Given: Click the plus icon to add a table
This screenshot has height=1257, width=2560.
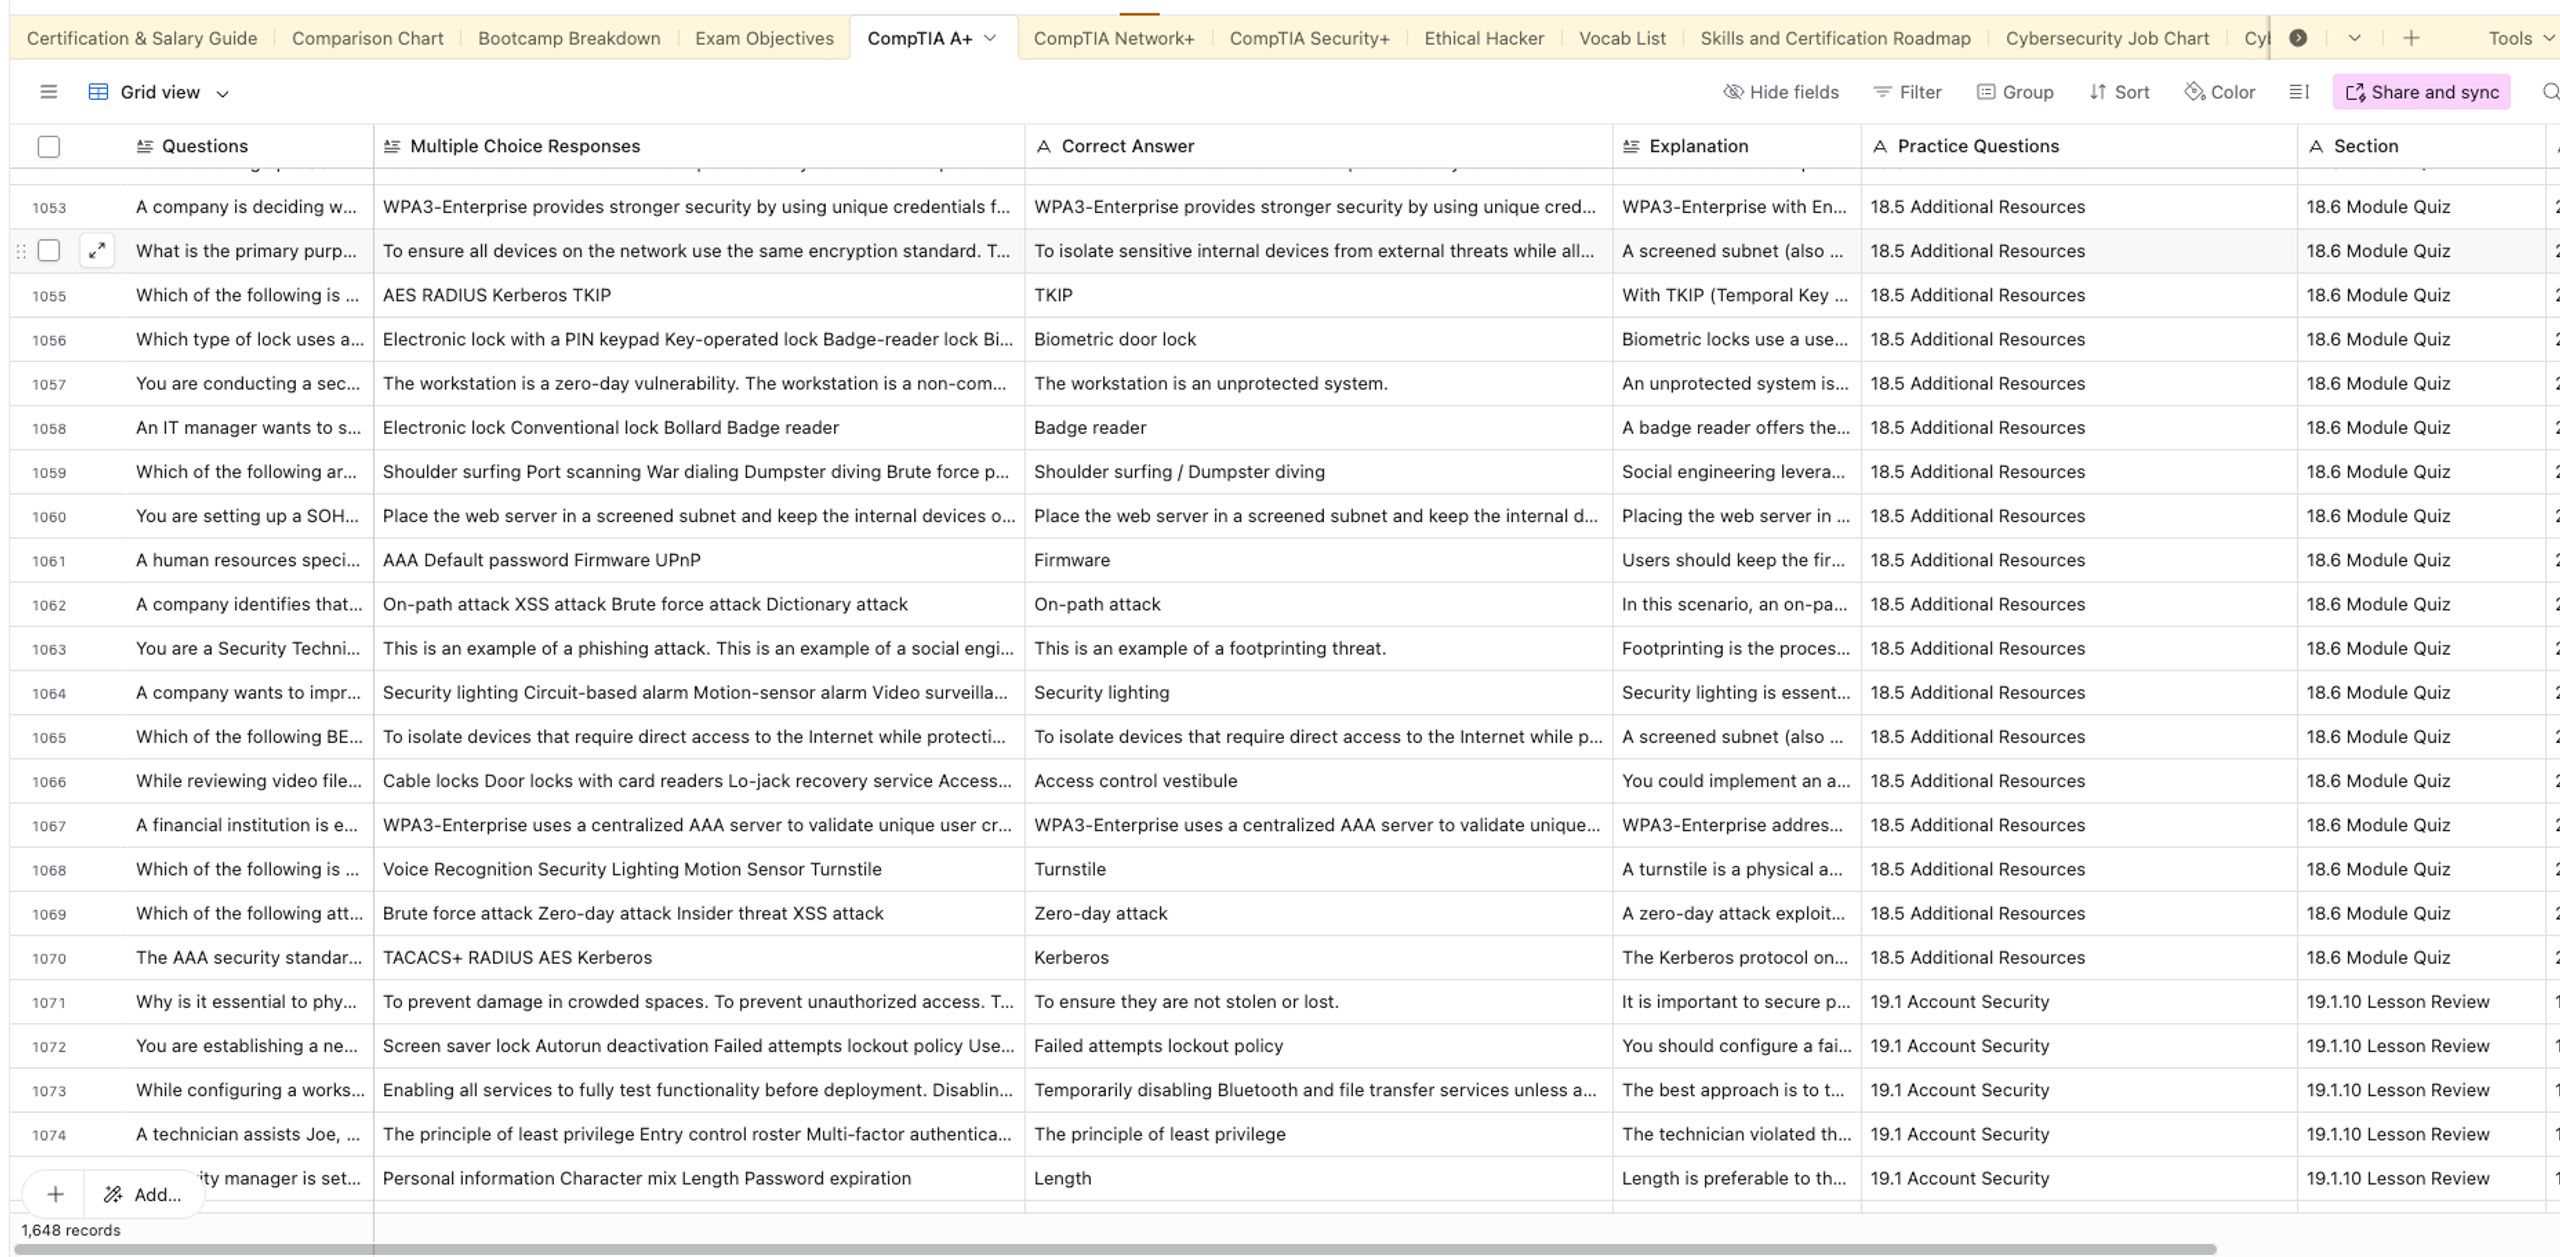Looking at the screenshot, I should (2411, 38).
